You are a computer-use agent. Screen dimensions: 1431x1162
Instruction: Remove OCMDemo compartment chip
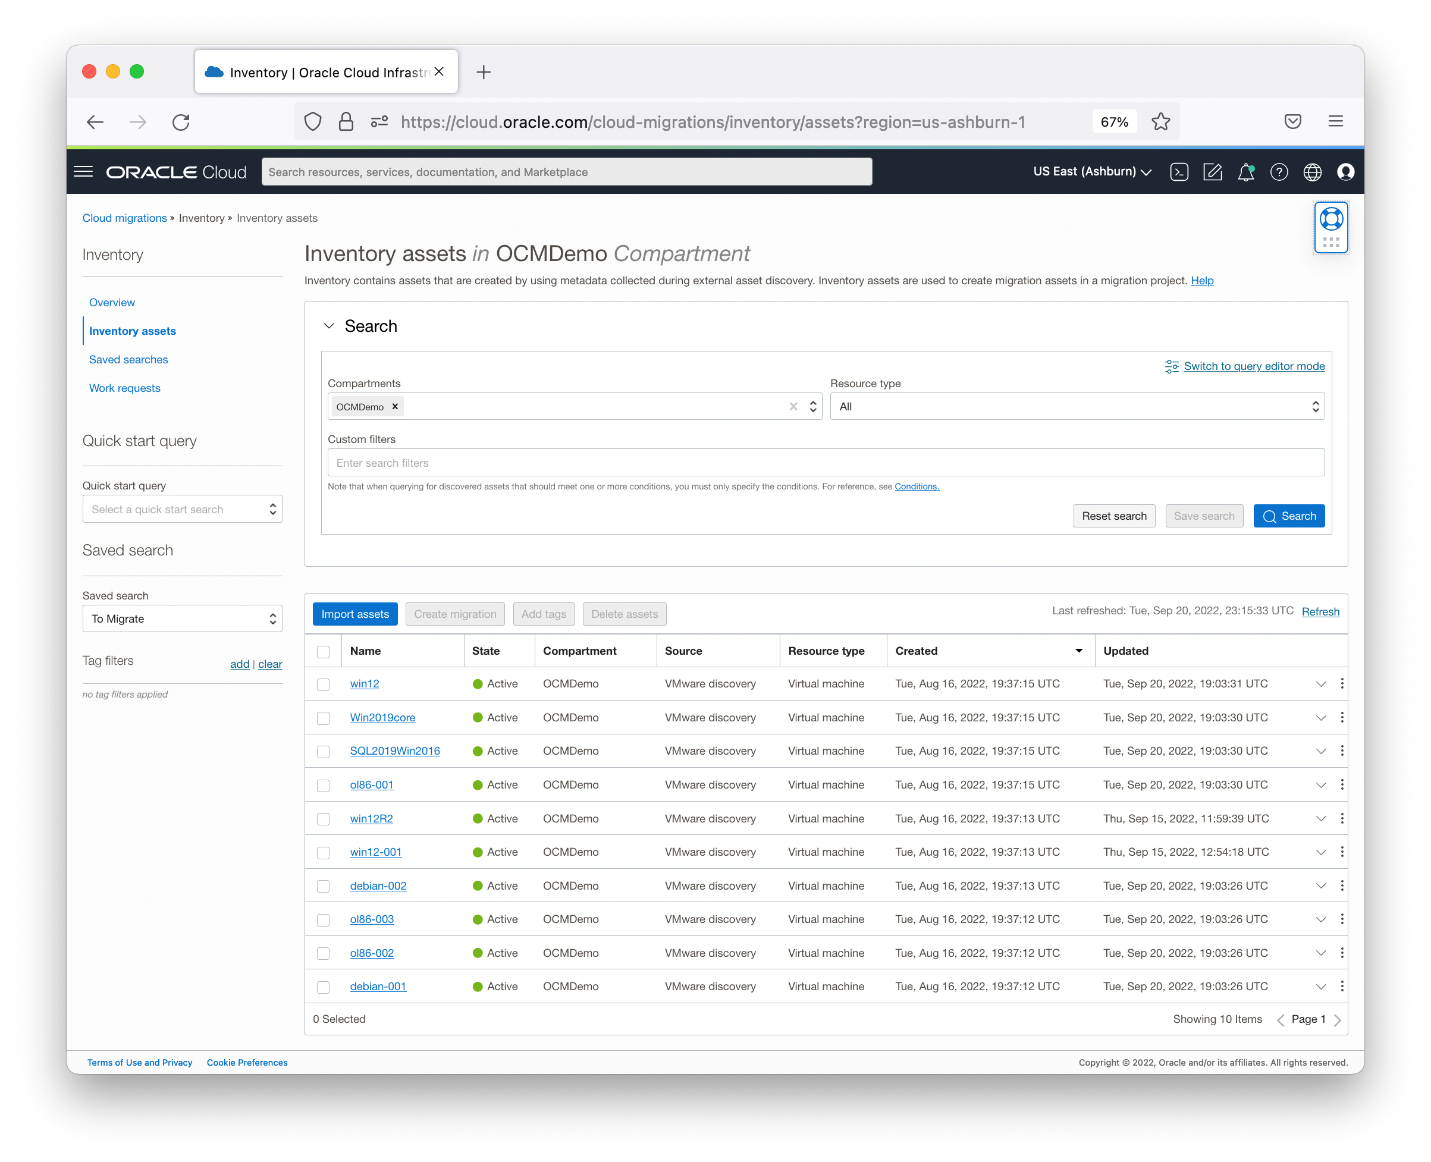(395, 407)
